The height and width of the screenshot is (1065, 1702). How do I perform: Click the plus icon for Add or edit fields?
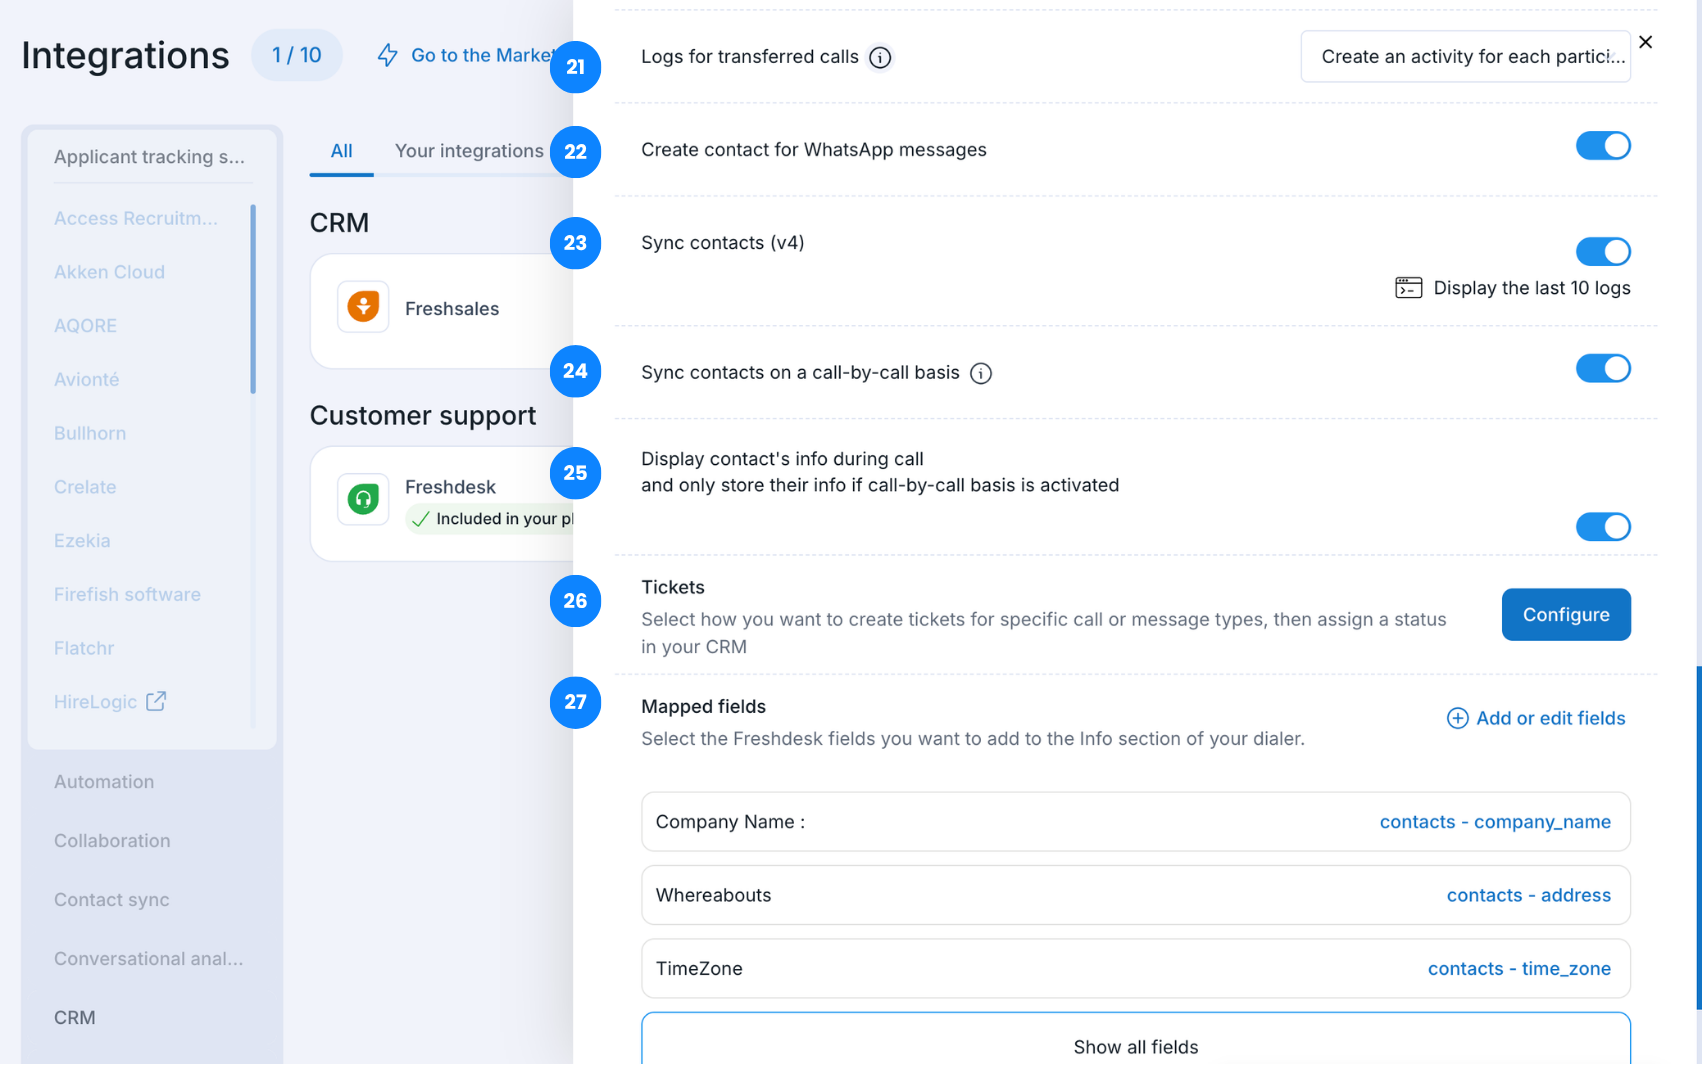pos(1457,719)
